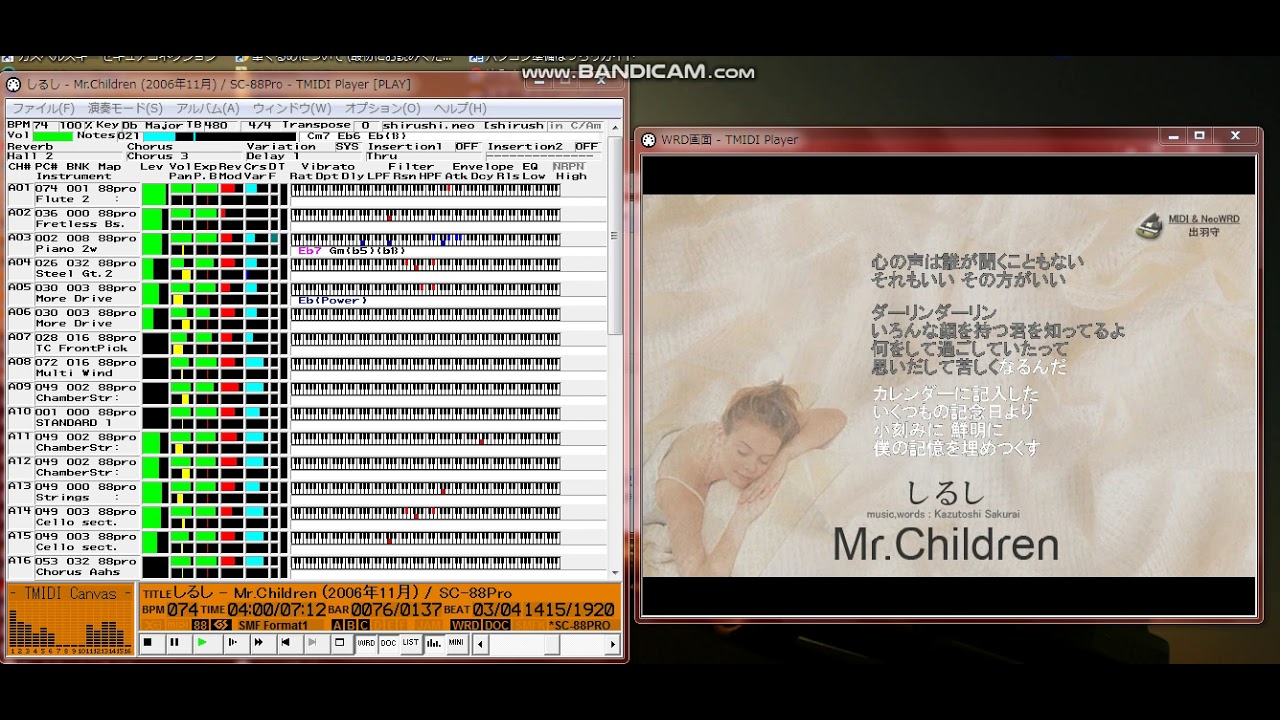Click marker C indicator
Screen dimensions: 1280x720
click(363, 625)
